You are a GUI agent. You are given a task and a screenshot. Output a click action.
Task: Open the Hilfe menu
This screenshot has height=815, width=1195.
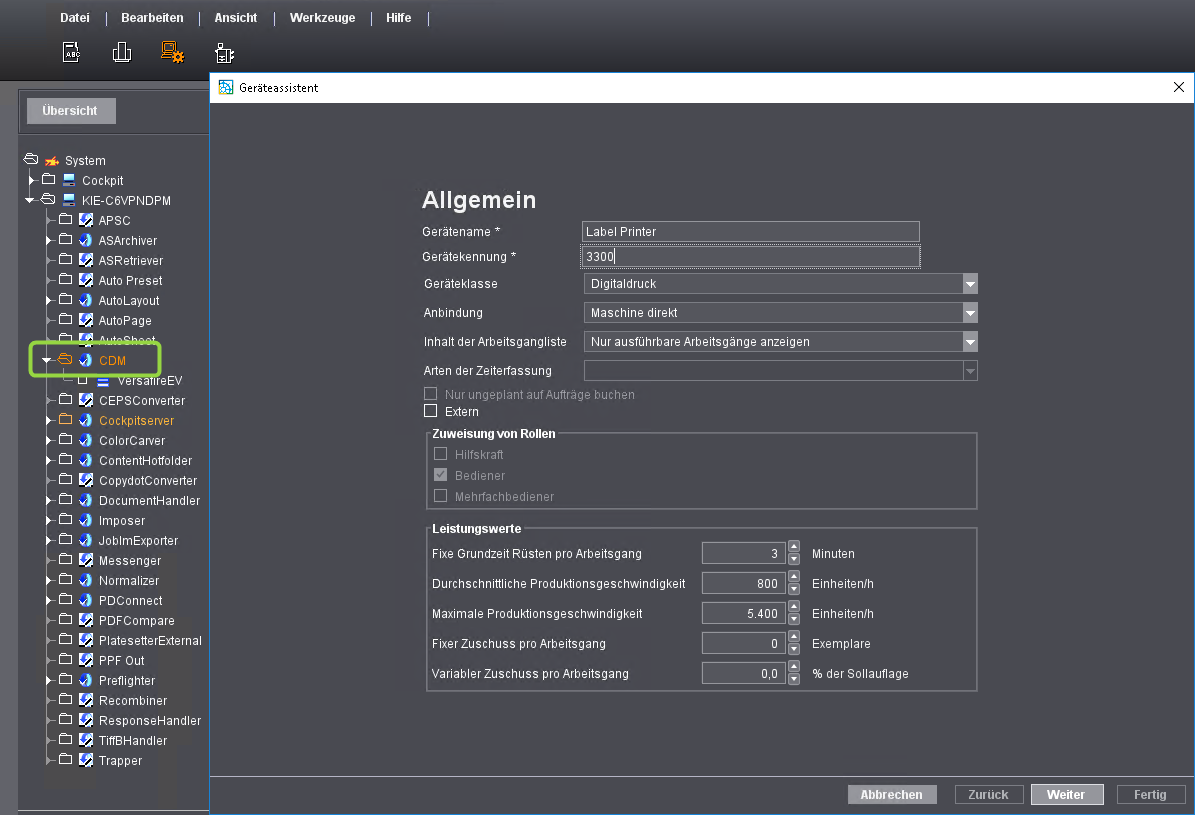click(399, 18)
